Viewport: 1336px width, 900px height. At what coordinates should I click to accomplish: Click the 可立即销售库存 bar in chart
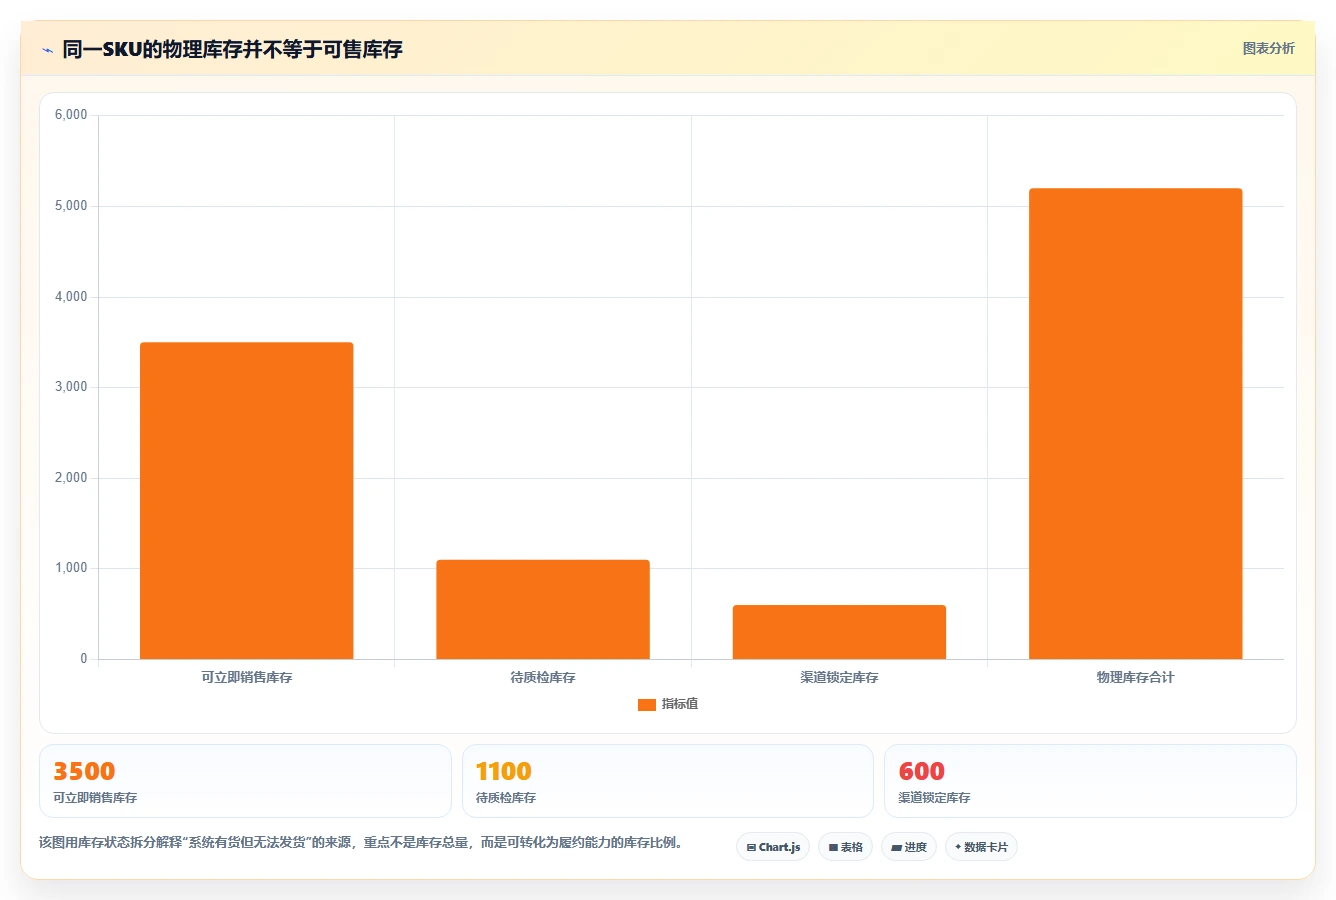tap(247, 501)
